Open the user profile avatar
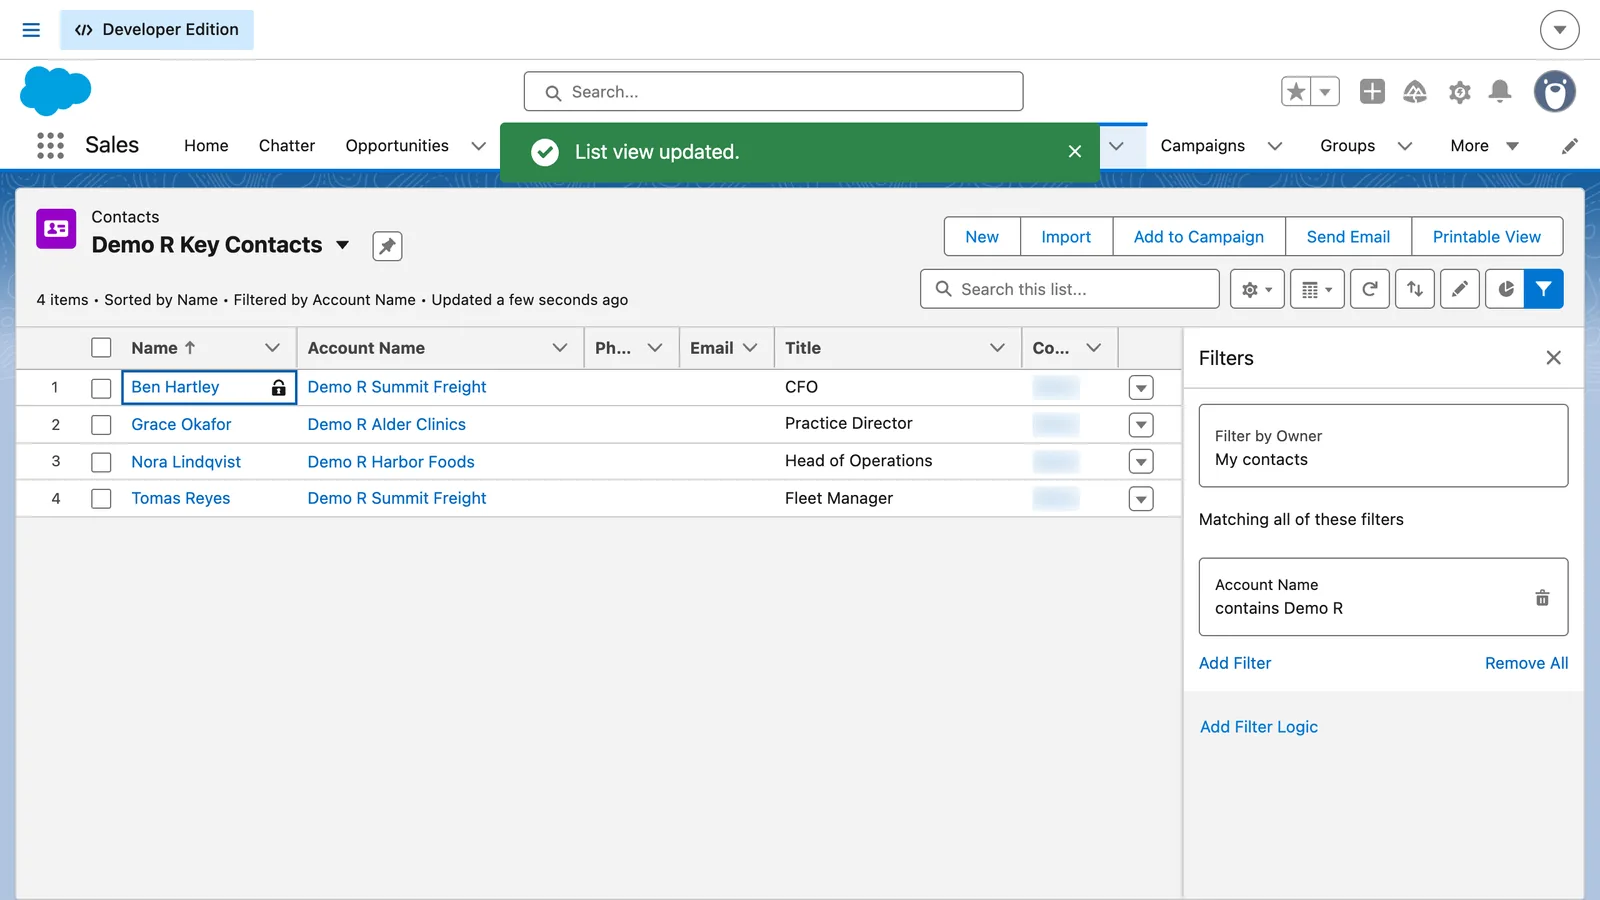 pos(1555,92)
